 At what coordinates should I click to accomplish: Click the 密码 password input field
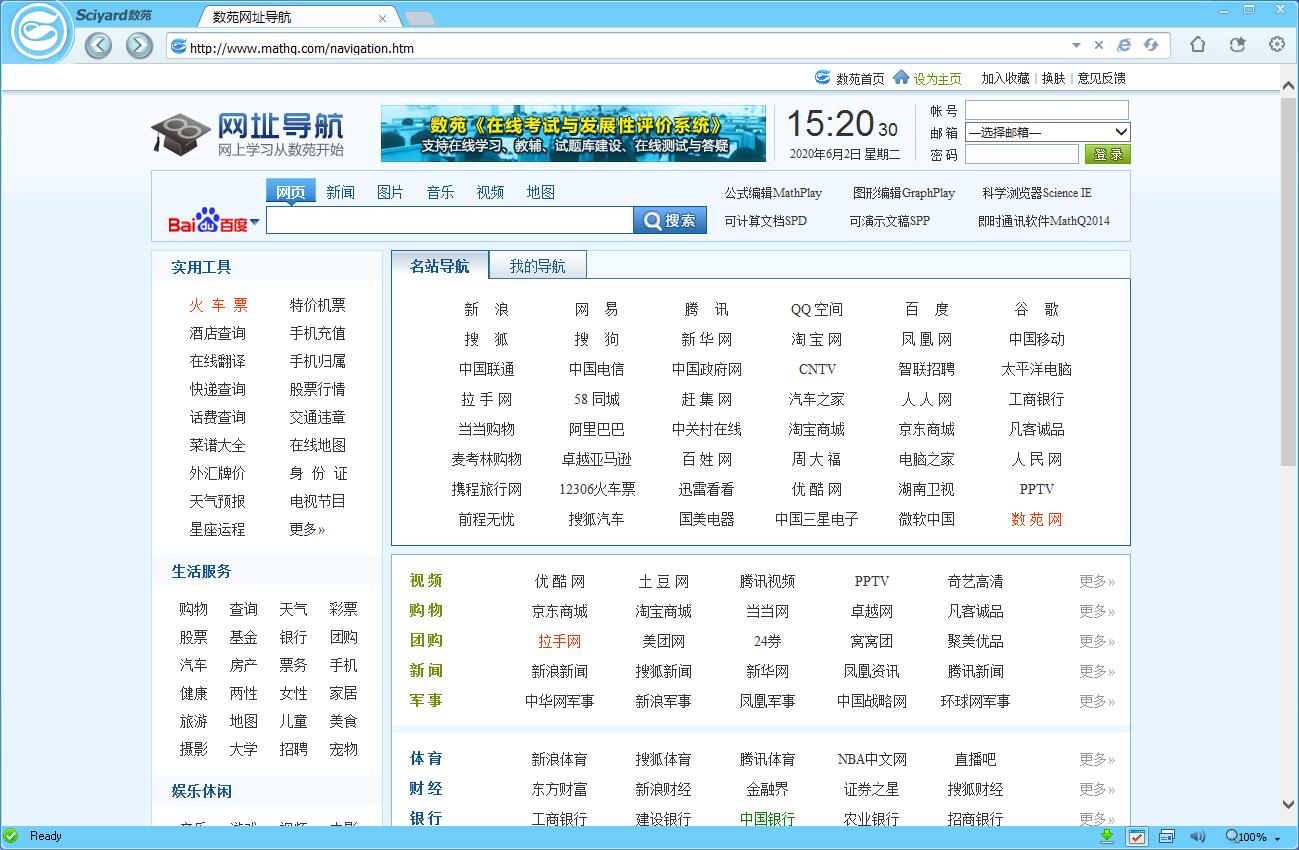(1022, 154)
